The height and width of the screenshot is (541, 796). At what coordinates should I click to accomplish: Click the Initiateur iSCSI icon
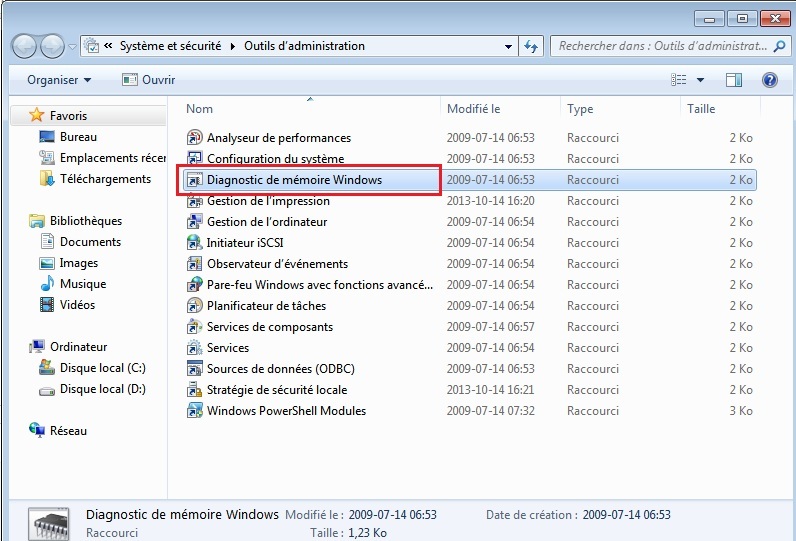(194, 243)
